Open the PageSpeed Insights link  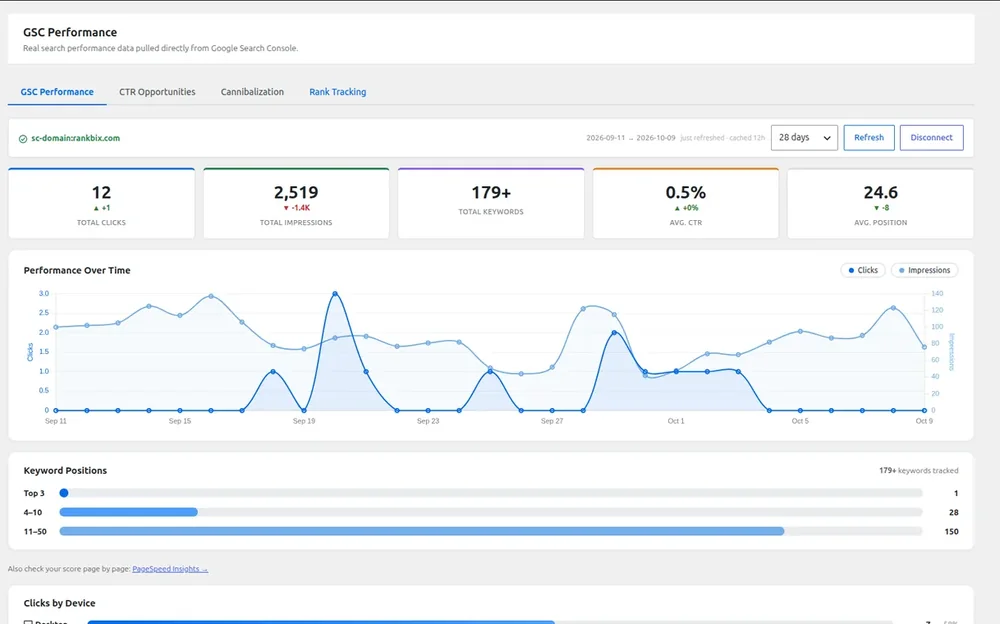tap(170, 569)
